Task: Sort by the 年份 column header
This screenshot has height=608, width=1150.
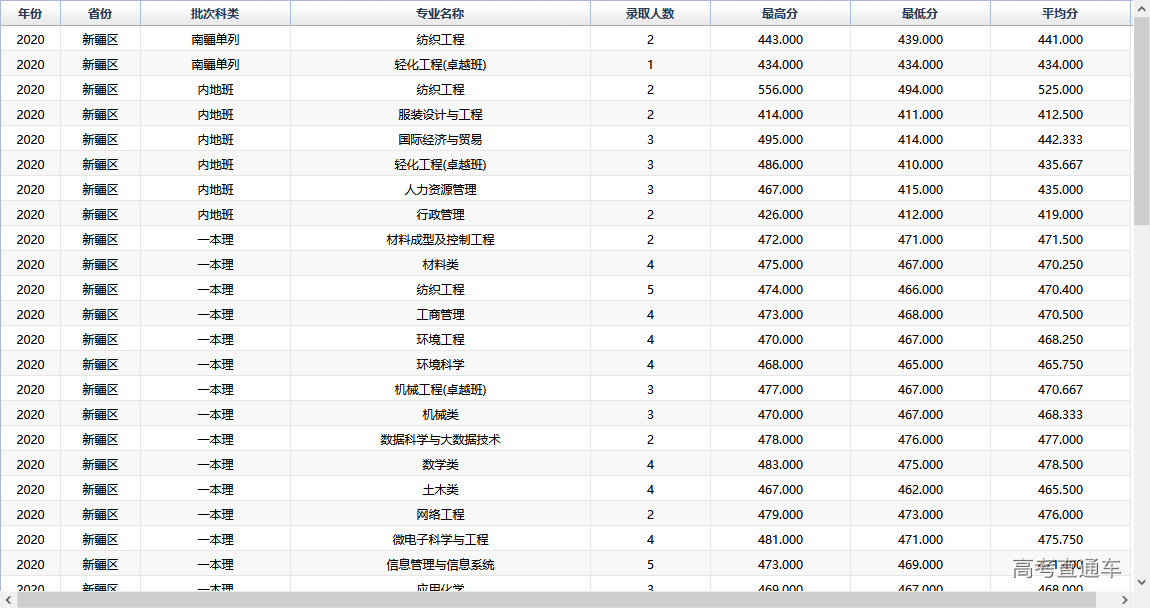Action: [x=30, y=14]
